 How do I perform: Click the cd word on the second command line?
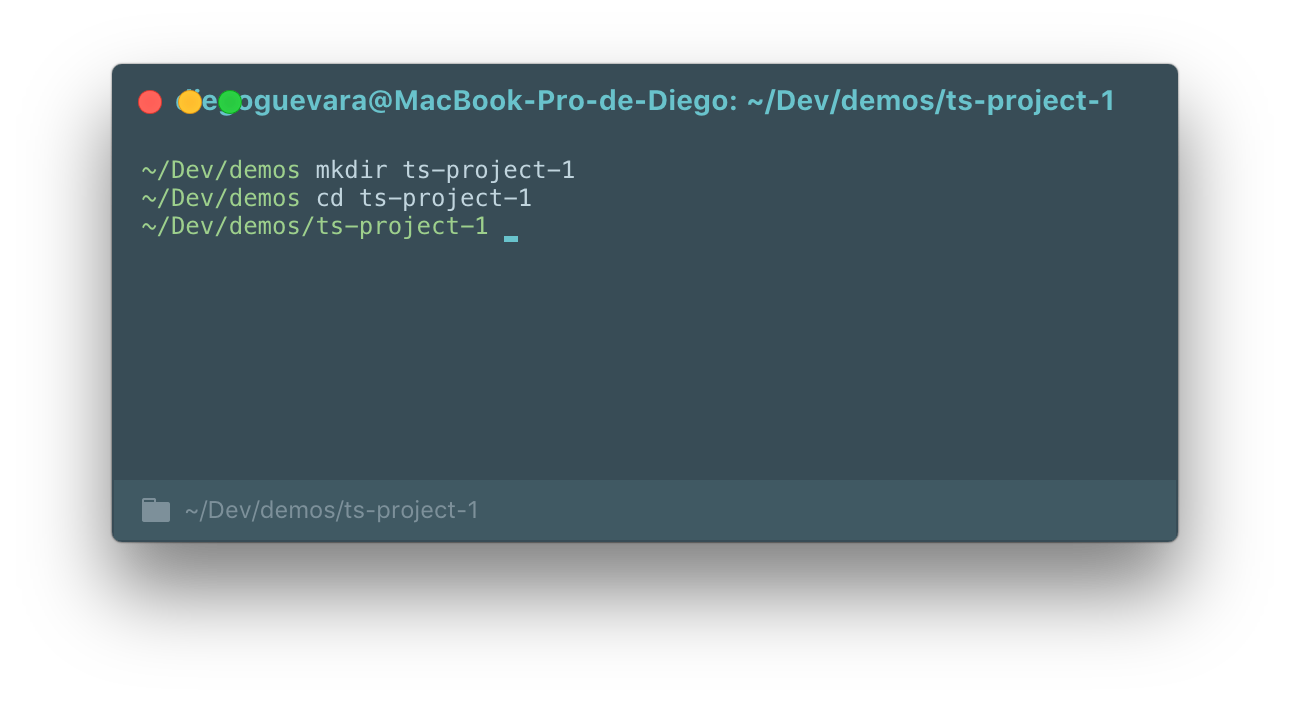332,197
